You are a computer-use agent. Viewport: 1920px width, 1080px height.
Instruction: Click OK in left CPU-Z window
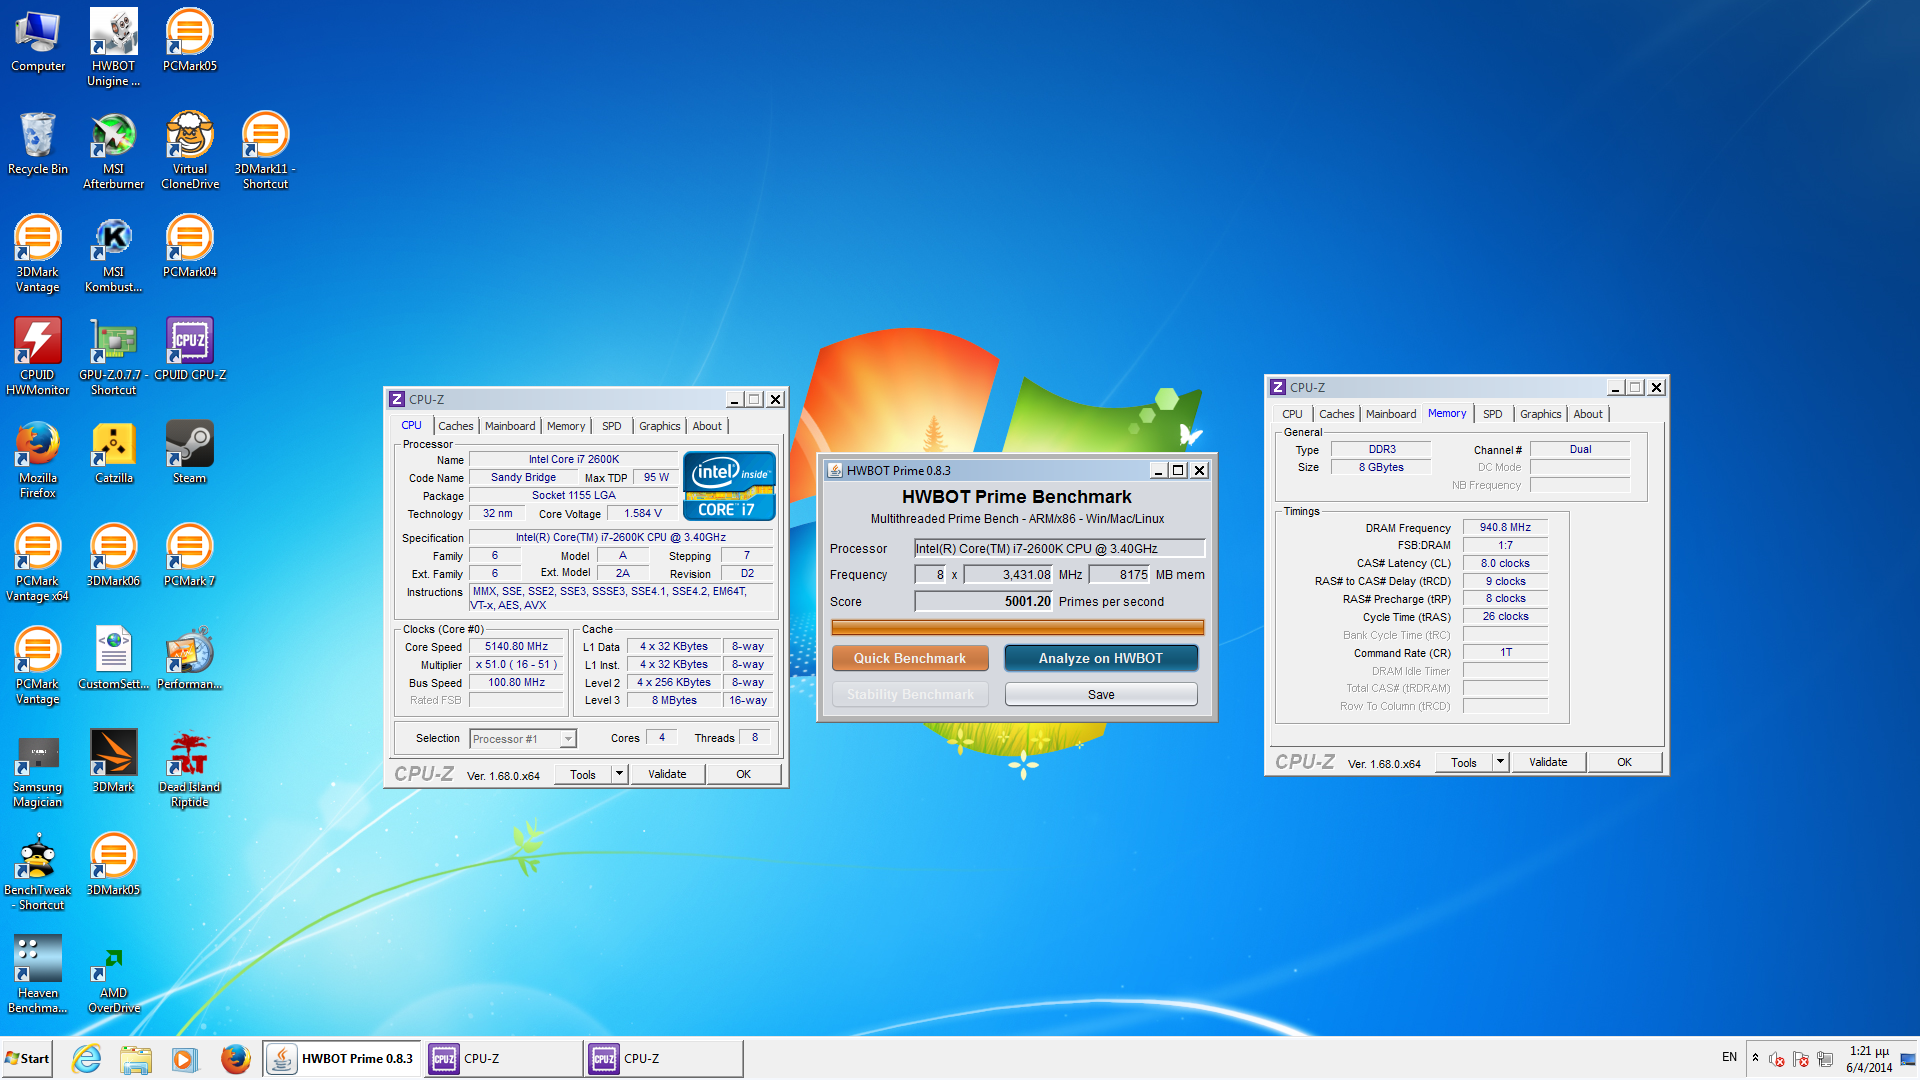coord(744,774)
